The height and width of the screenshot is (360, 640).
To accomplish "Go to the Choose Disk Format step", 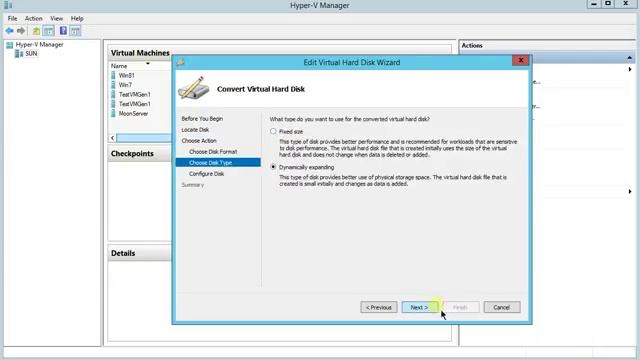I will (x=213, y=152).
